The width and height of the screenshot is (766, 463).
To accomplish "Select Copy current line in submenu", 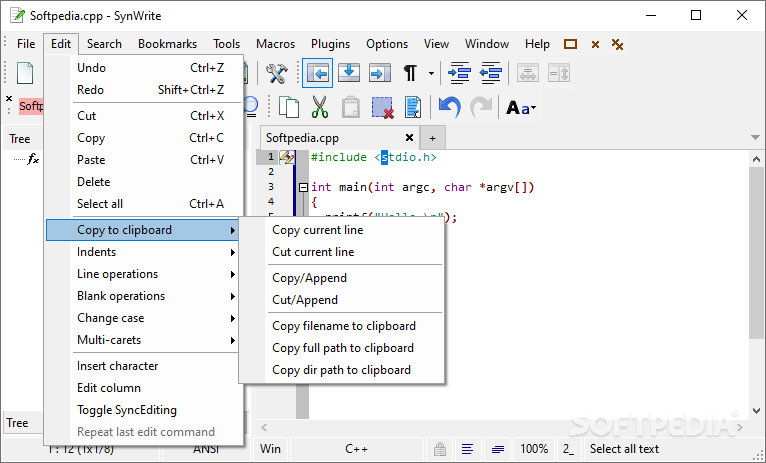I will tap(342, 230).
